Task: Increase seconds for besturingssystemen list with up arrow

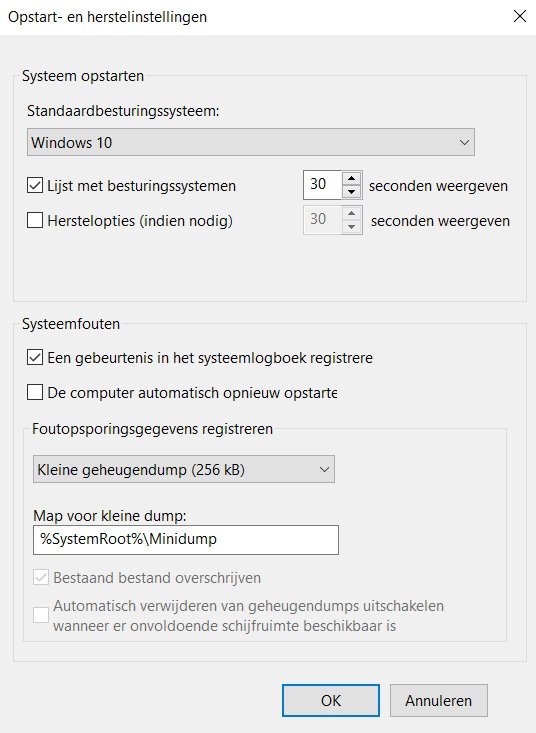Action: (x=351, y=178)
